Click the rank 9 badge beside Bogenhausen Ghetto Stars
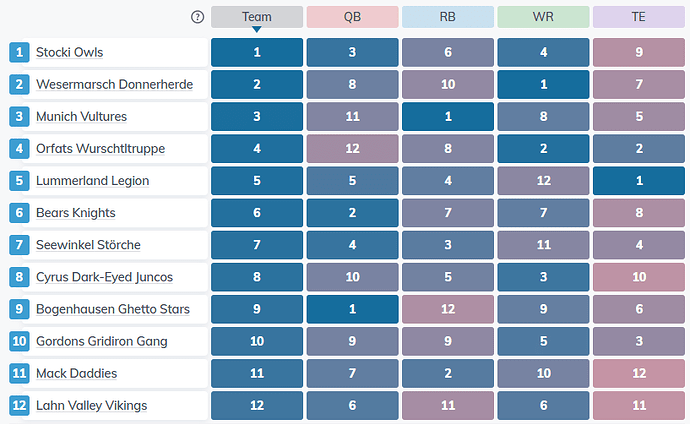 (x=19, y=309)
